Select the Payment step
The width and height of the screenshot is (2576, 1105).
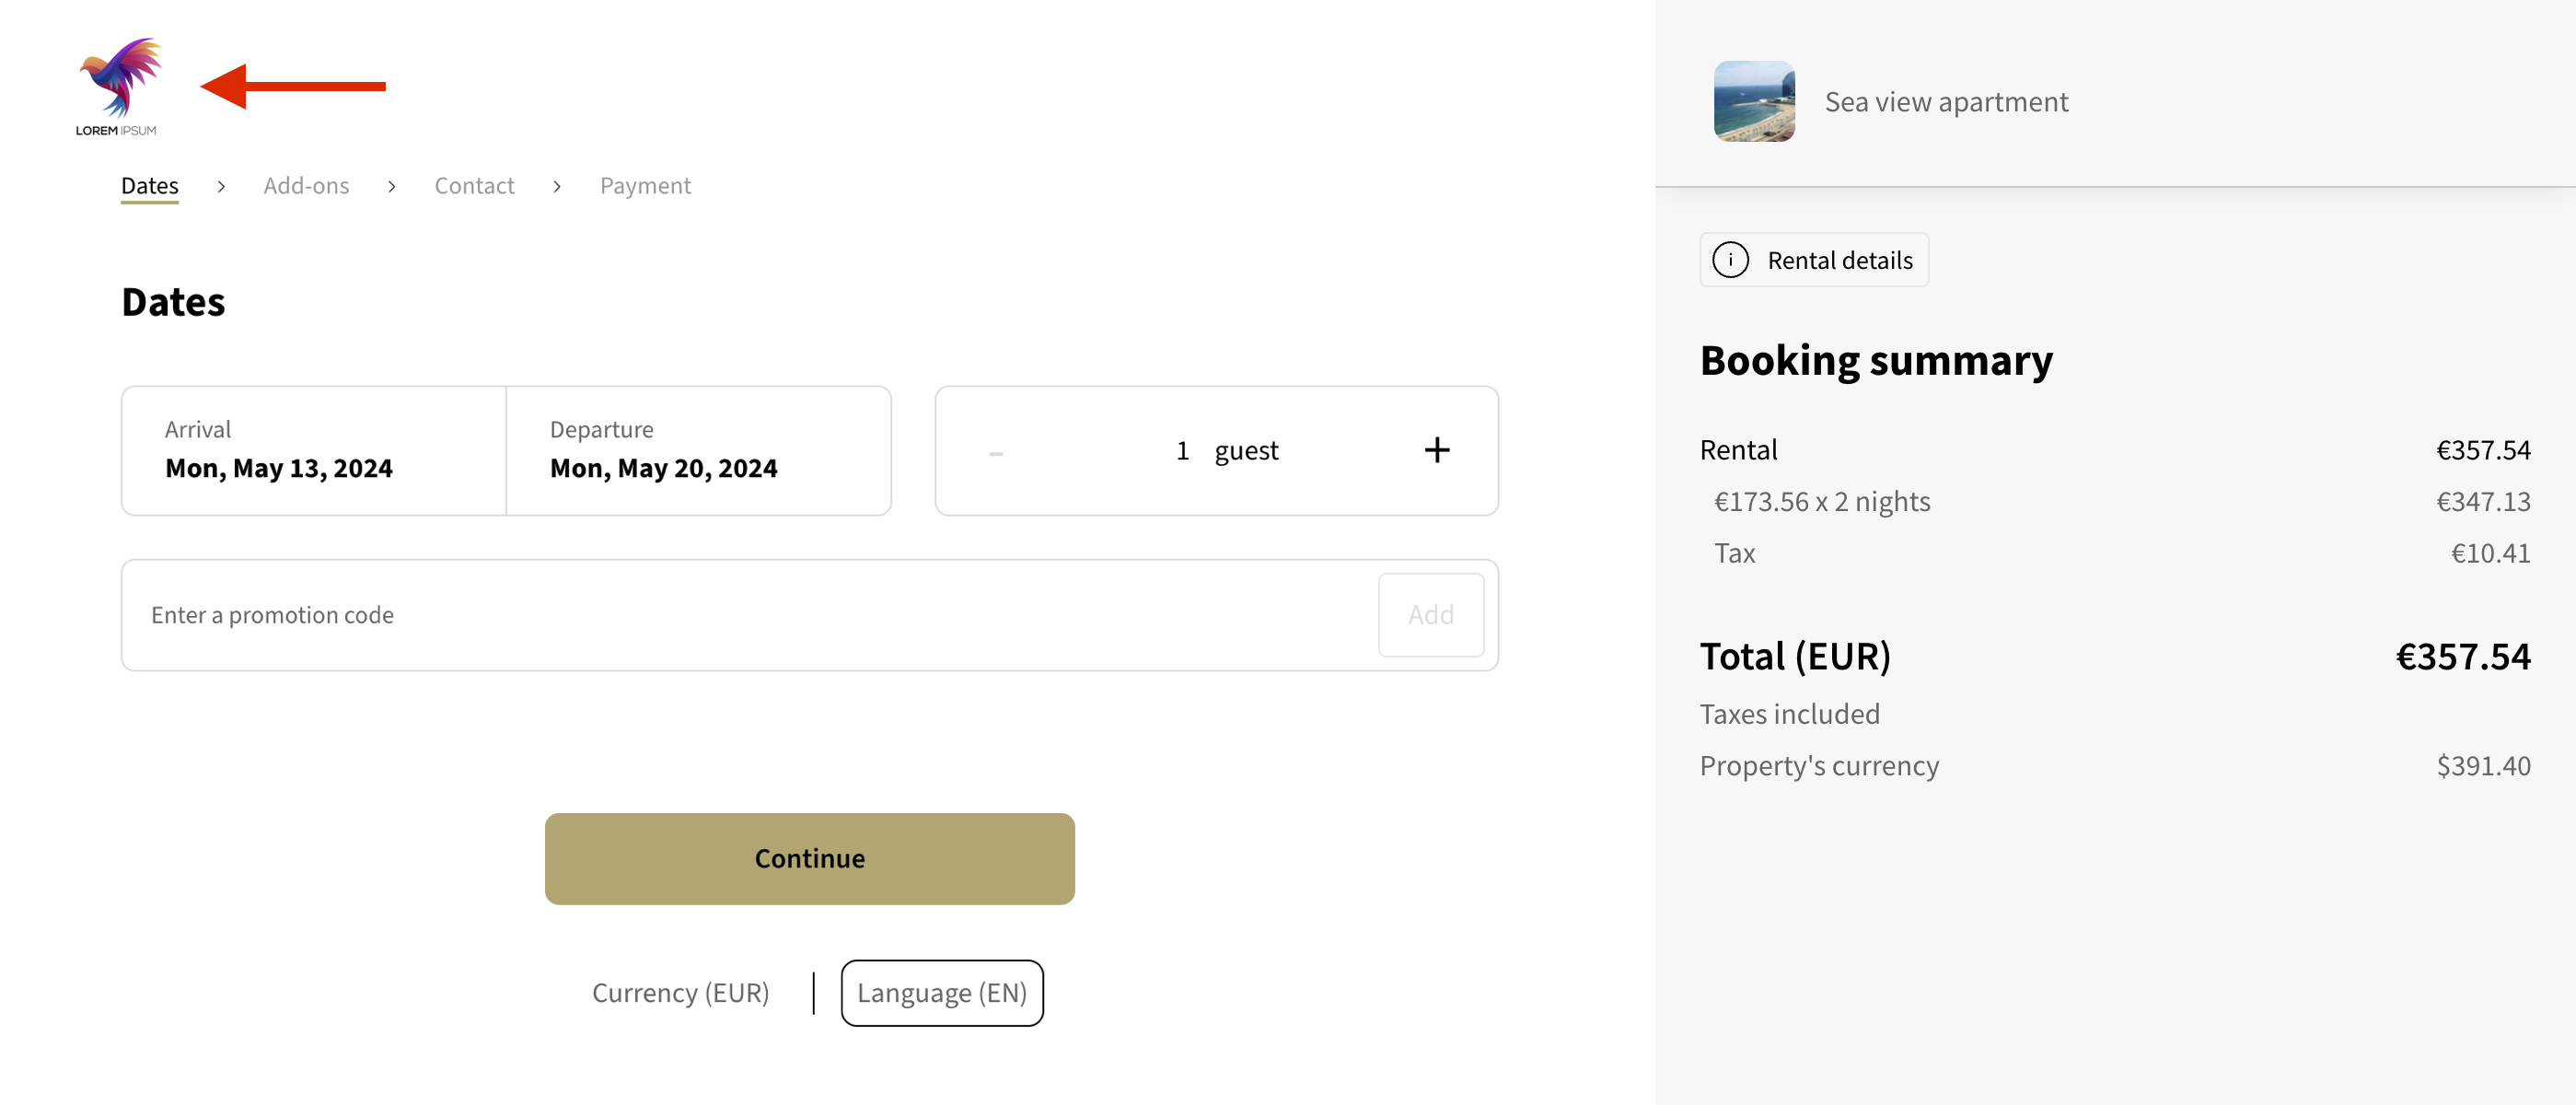(645, 186)
